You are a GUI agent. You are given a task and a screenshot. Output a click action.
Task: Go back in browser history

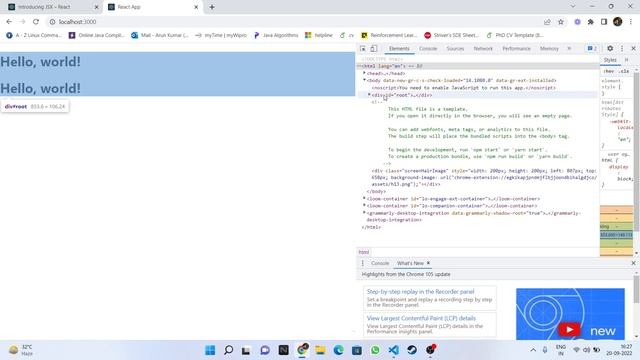click(x=9, y=22)
